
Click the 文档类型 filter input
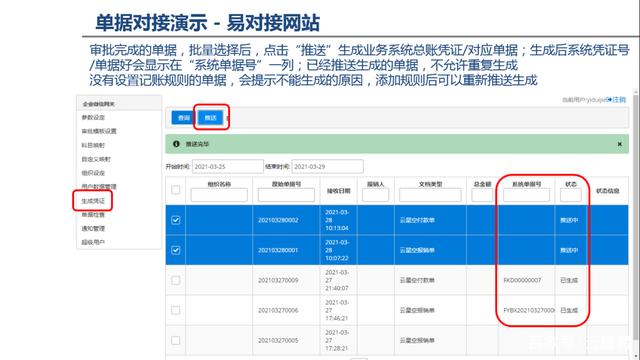[x=430, y=195]
